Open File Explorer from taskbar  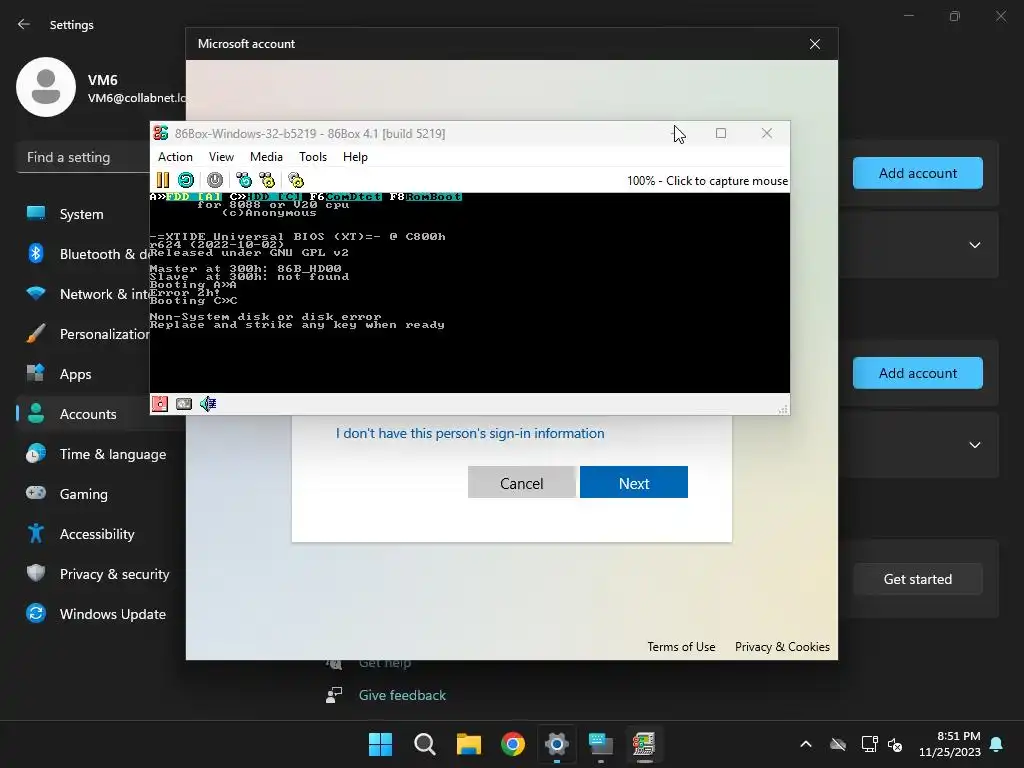469,744
